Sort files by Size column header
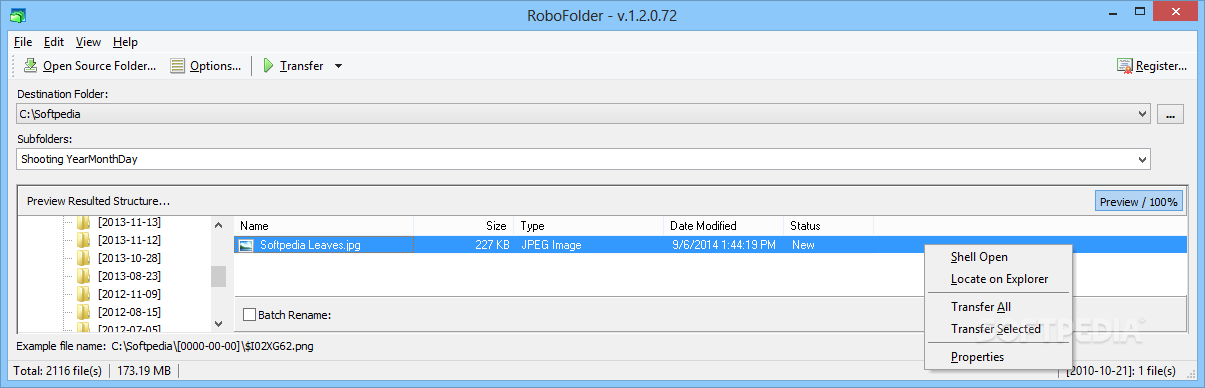The width and height of the screenshot is (1205, 388). pyautogui.click(x=464, y=226)
